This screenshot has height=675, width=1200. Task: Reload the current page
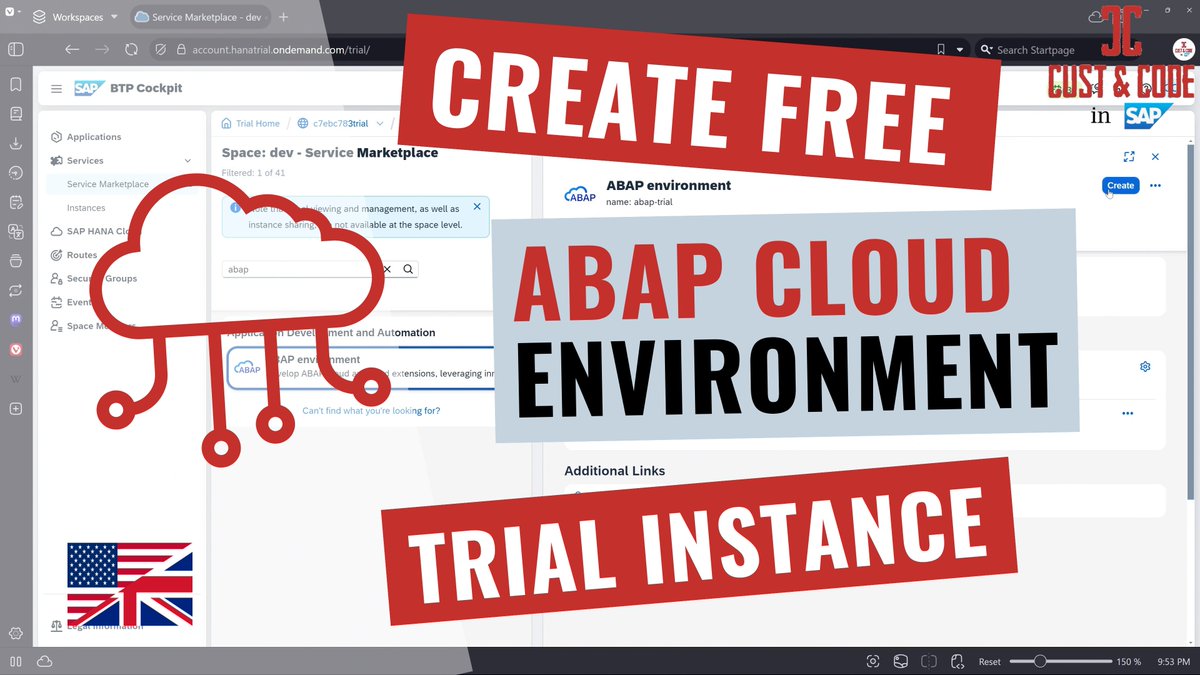click(x=131, y=49)
